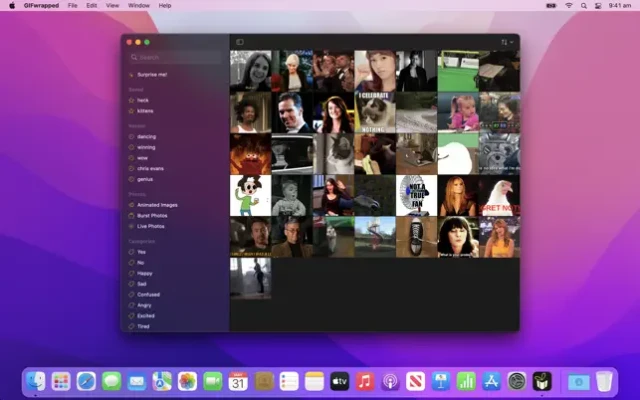This screenshot has height=400, width=640.
Task: Open the sort order dropdown
Action: (x=507, y=42)
